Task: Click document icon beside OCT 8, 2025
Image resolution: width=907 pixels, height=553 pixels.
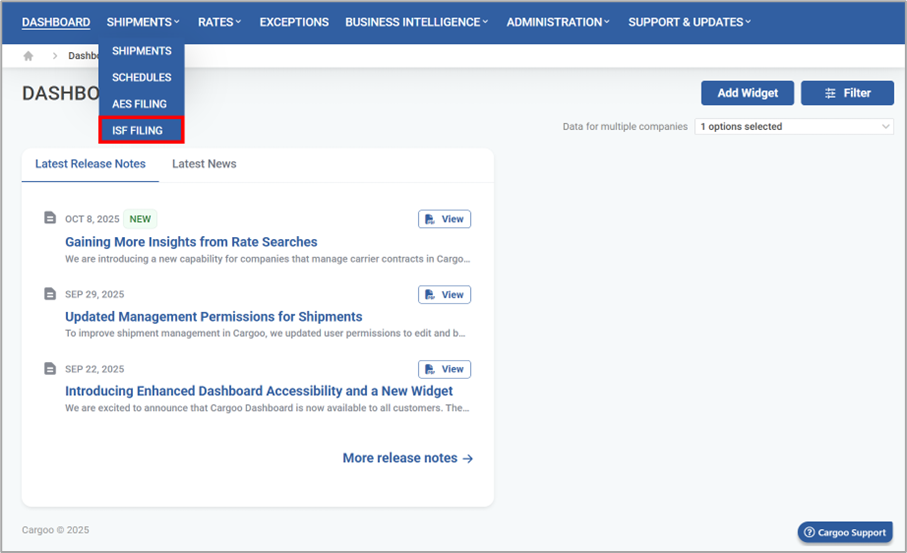Action: click(50, 217)
